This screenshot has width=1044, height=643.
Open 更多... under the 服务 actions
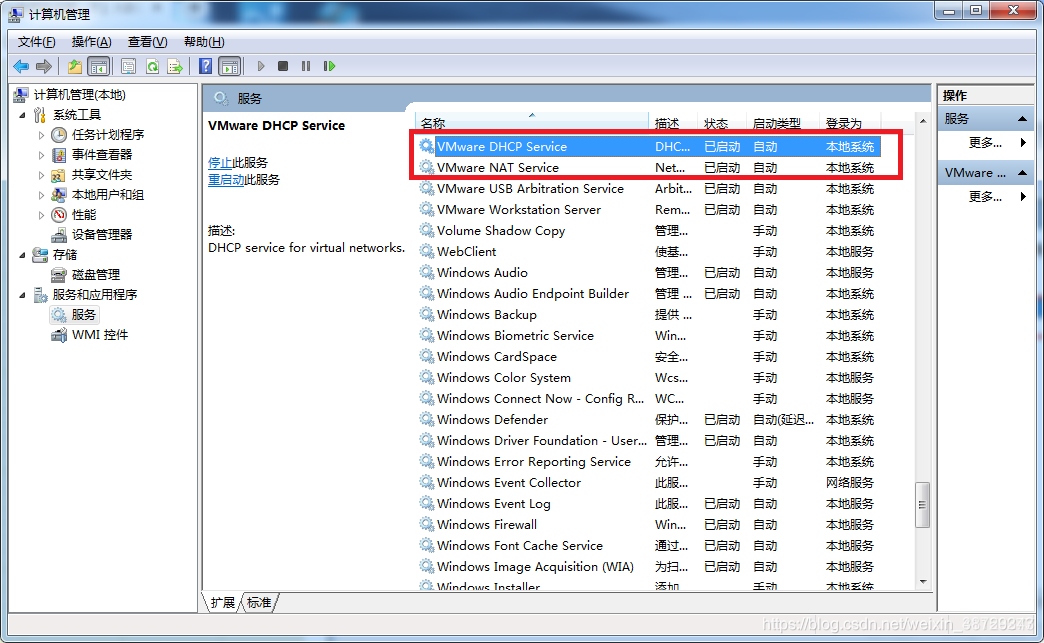coord(985,142)
